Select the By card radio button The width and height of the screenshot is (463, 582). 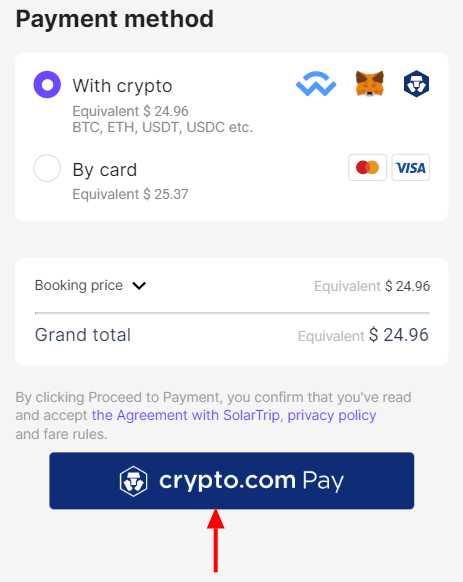point(47,168)
